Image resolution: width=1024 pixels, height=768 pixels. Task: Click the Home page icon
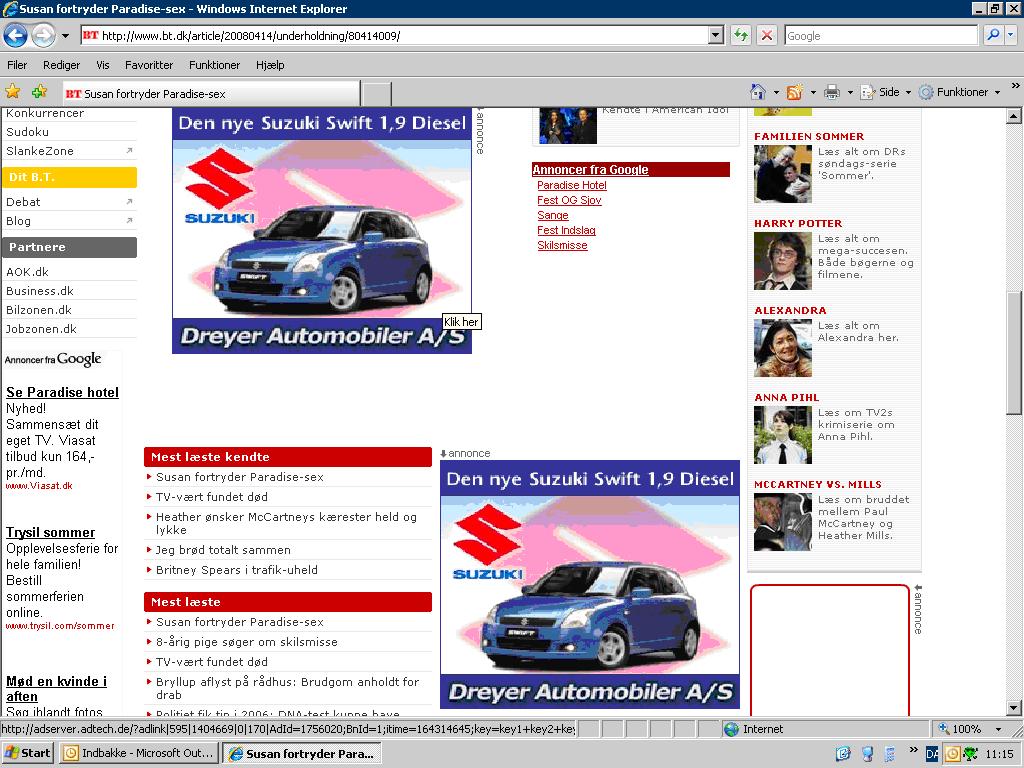point(758,92)
